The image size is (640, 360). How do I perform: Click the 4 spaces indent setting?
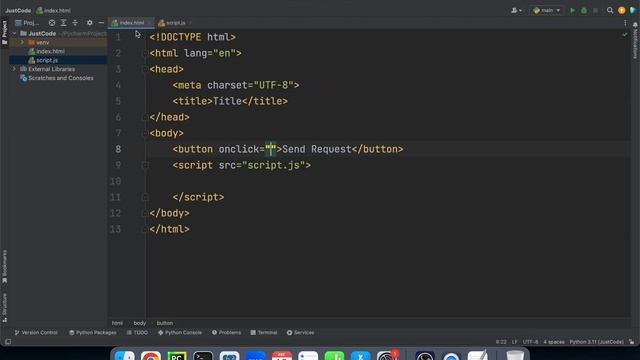(554, 342)
